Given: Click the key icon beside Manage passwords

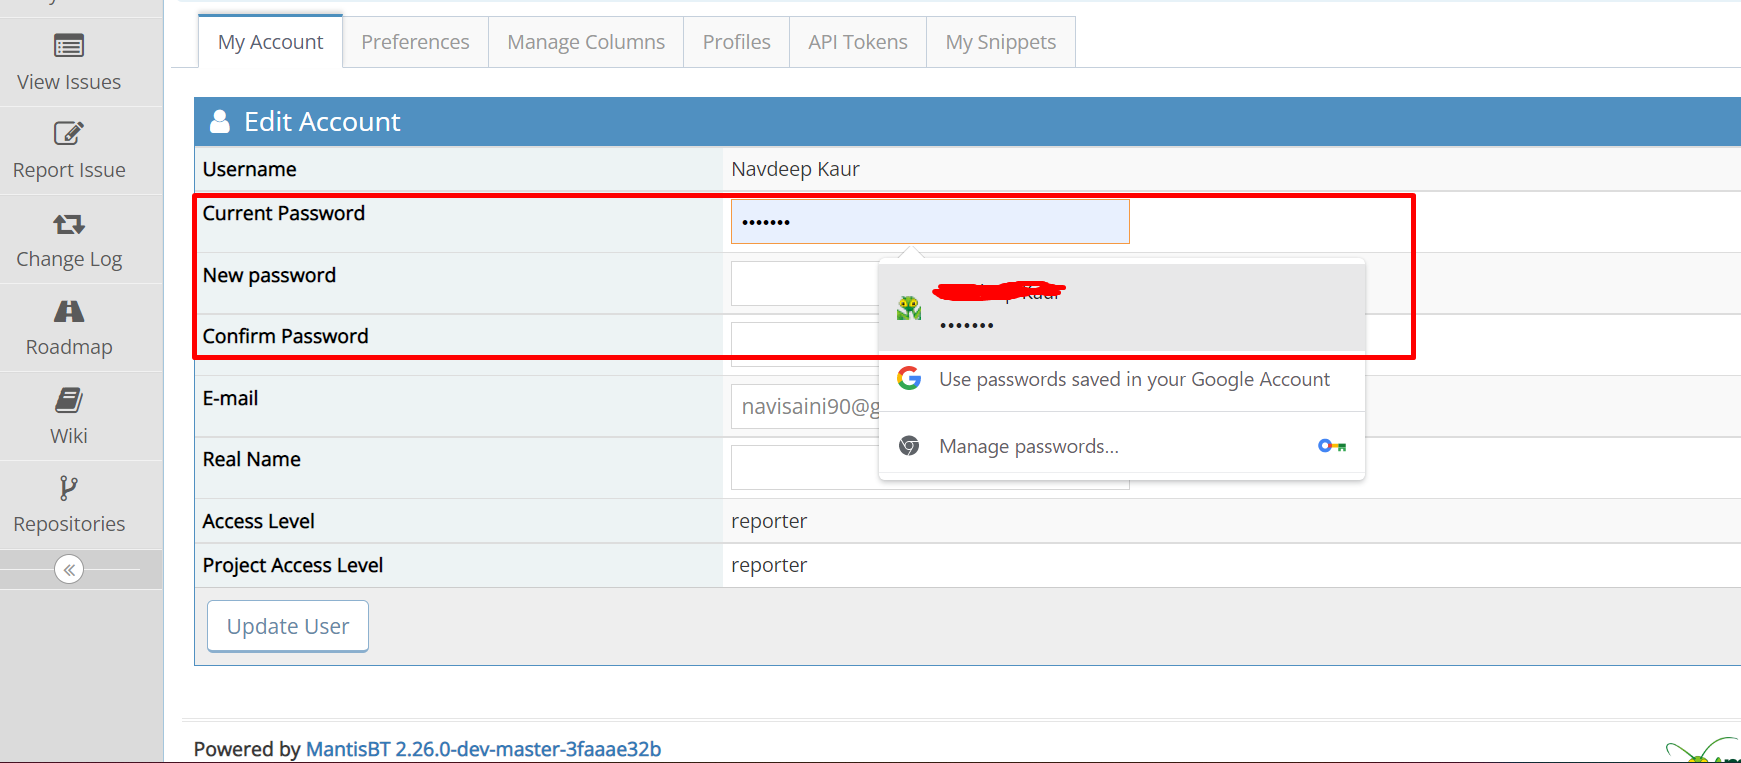Looking at the screenshot, I should (1331, 446).
